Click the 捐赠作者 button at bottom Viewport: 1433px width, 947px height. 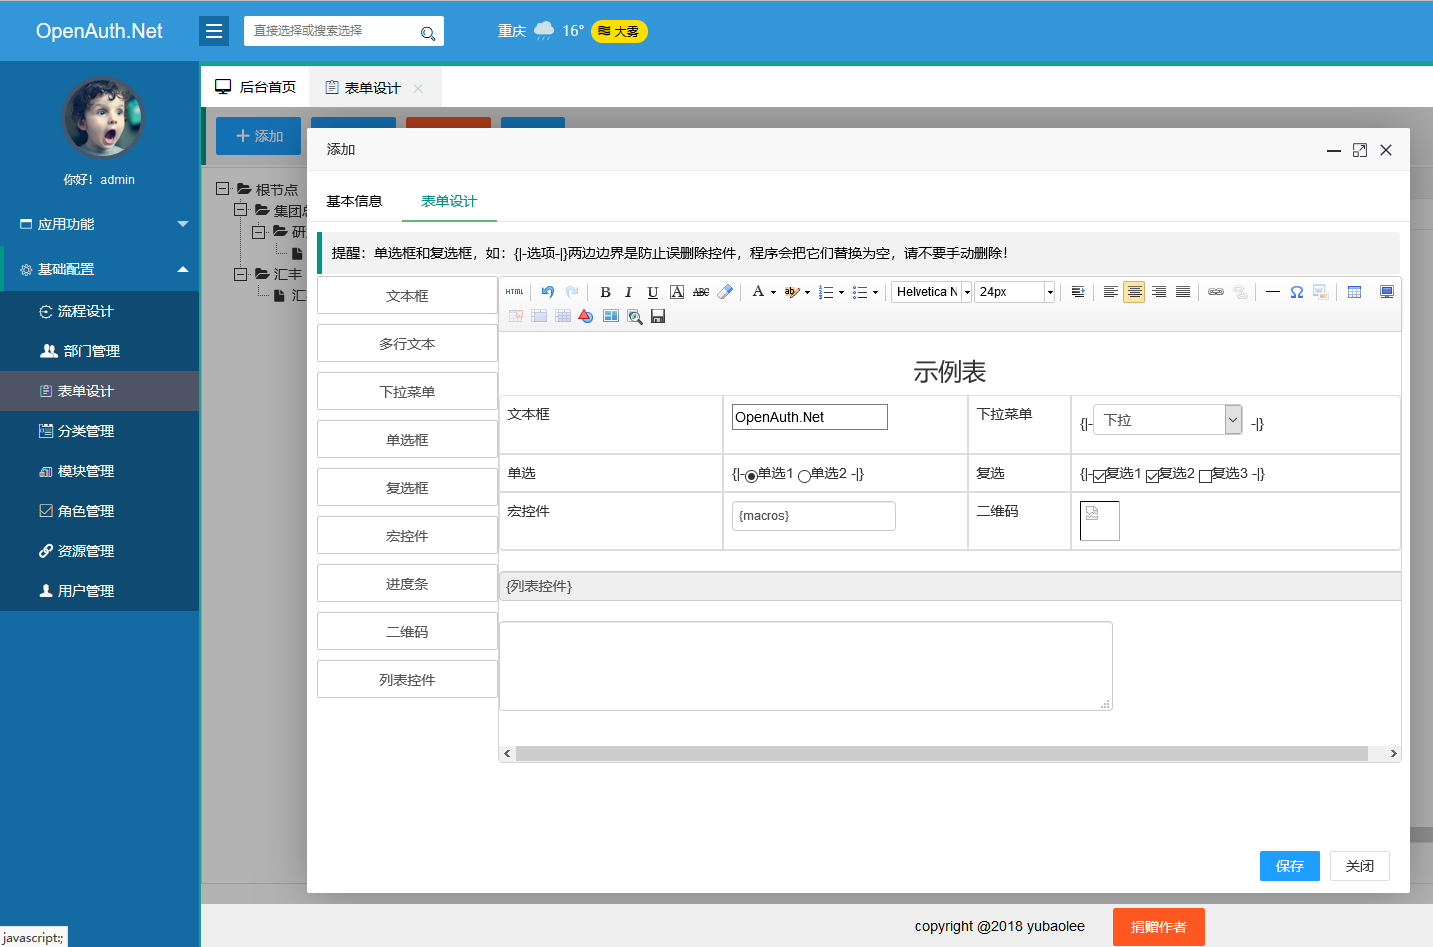pos(1158,927)
